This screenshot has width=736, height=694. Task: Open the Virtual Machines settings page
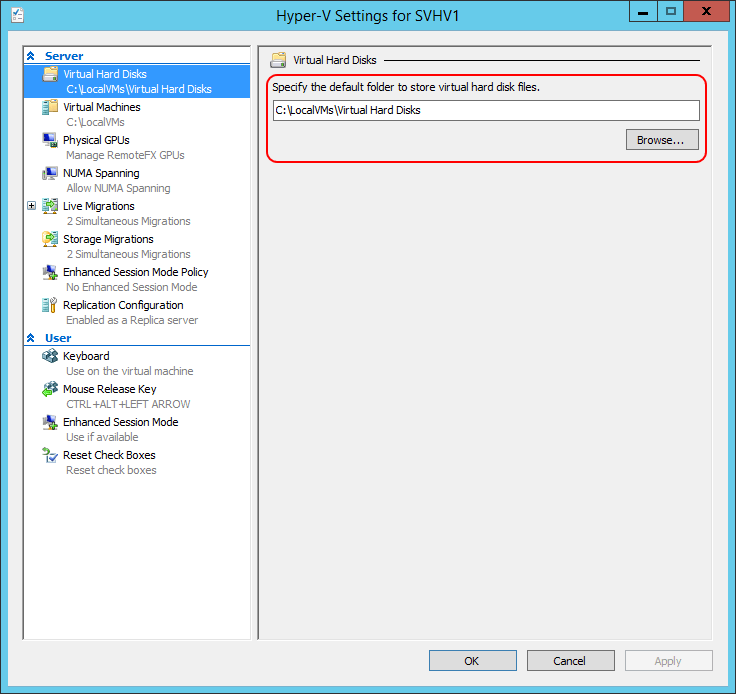(x=102, y=107)
